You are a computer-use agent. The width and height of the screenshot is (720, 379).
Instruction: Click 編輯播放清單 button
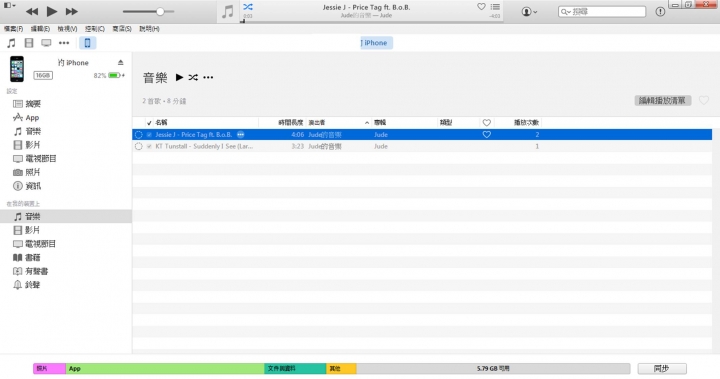click(x=663, y=101)
